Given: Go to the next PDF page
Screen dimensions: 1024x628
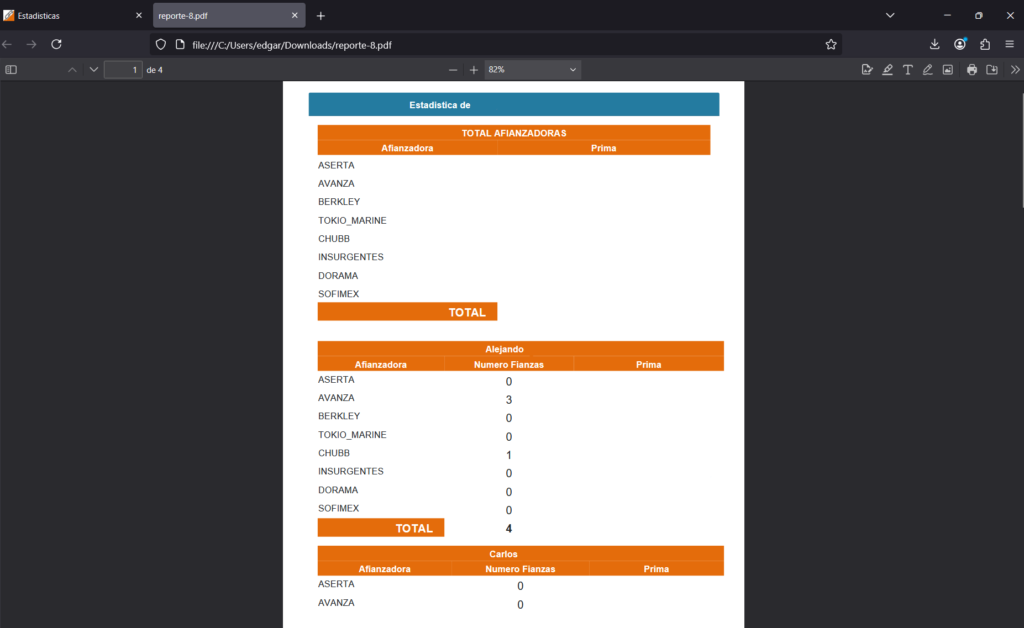Looking at the screenshot, I should coord(94,70).
